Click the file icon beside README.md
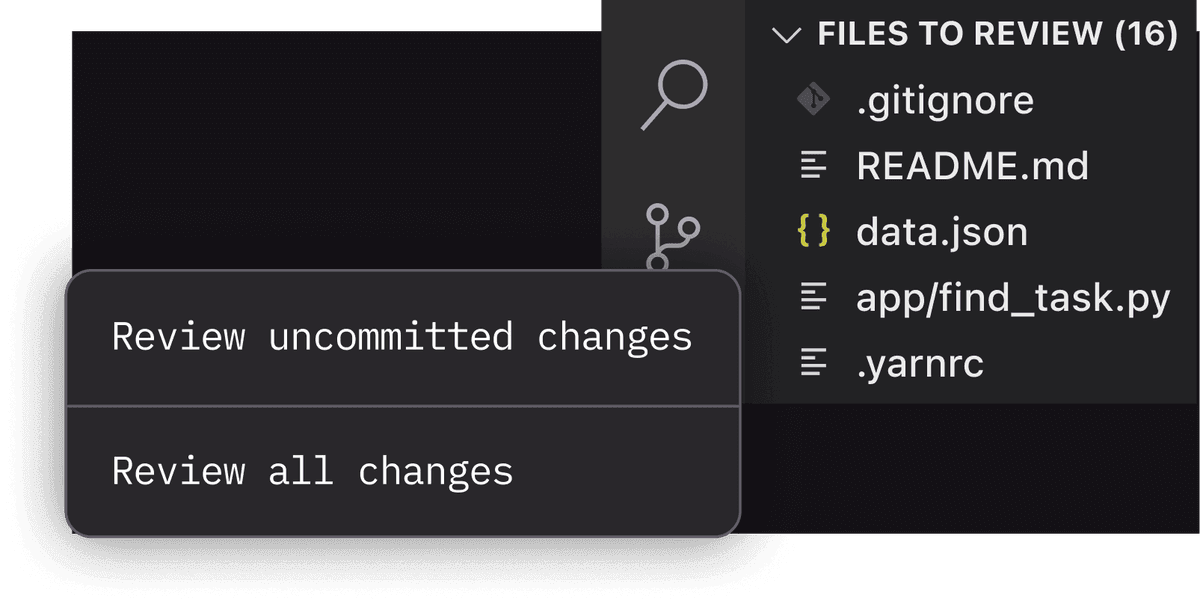Screen dimensions: 1200x603 pyautogui.click(x=814, y=166)
